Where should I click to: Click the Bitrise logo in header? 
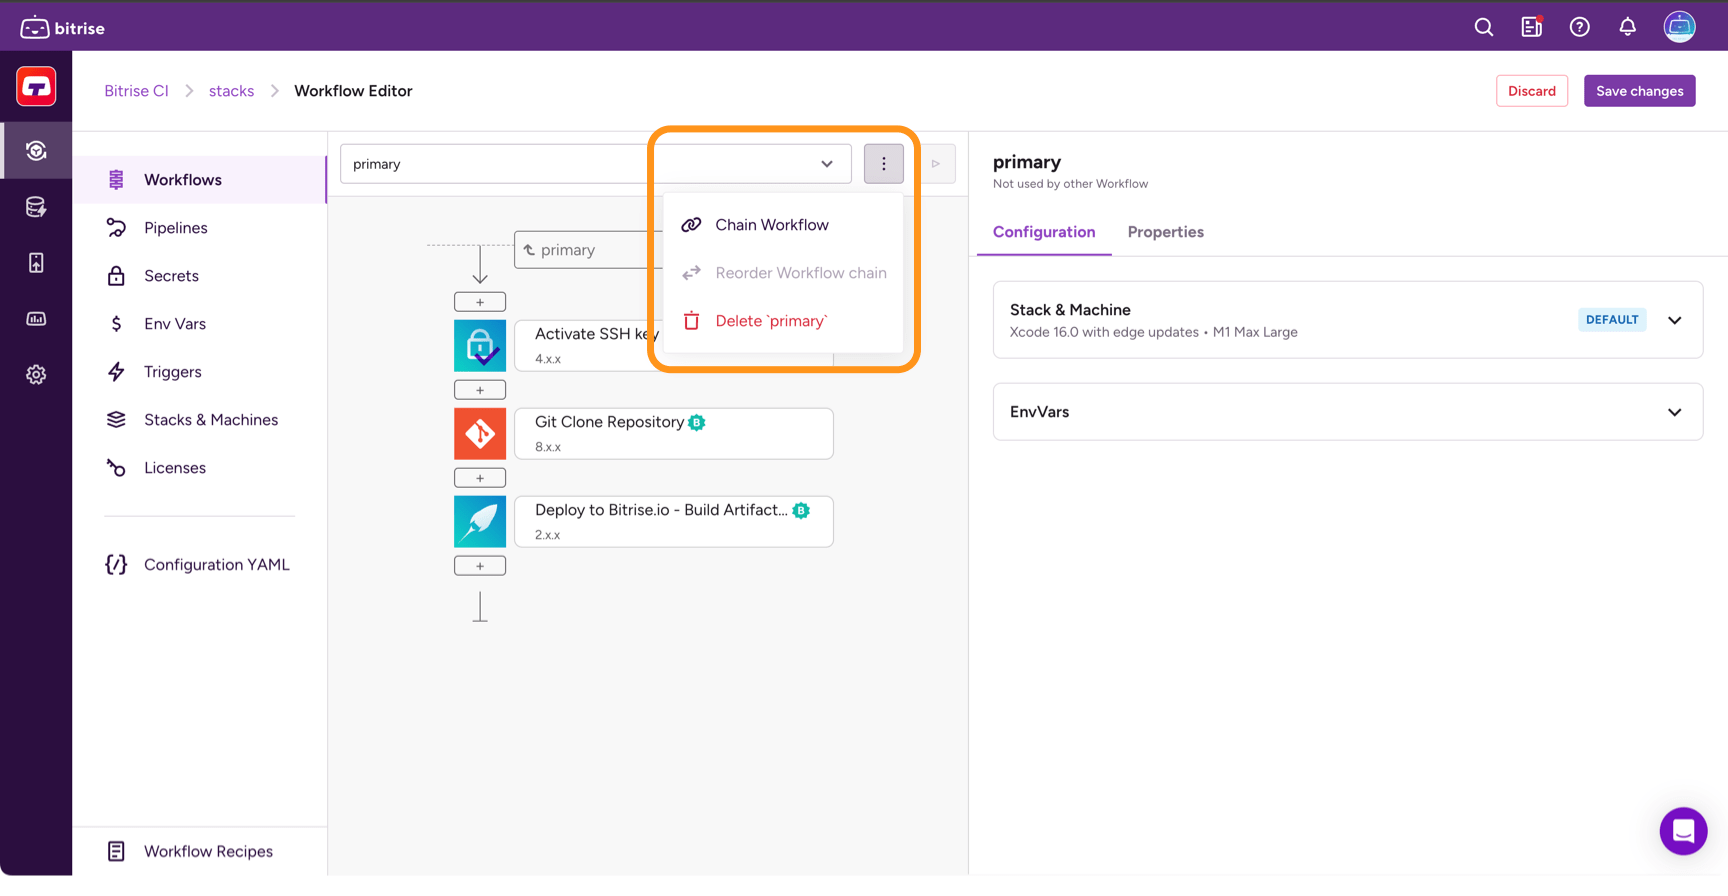[x=62, y=27]
